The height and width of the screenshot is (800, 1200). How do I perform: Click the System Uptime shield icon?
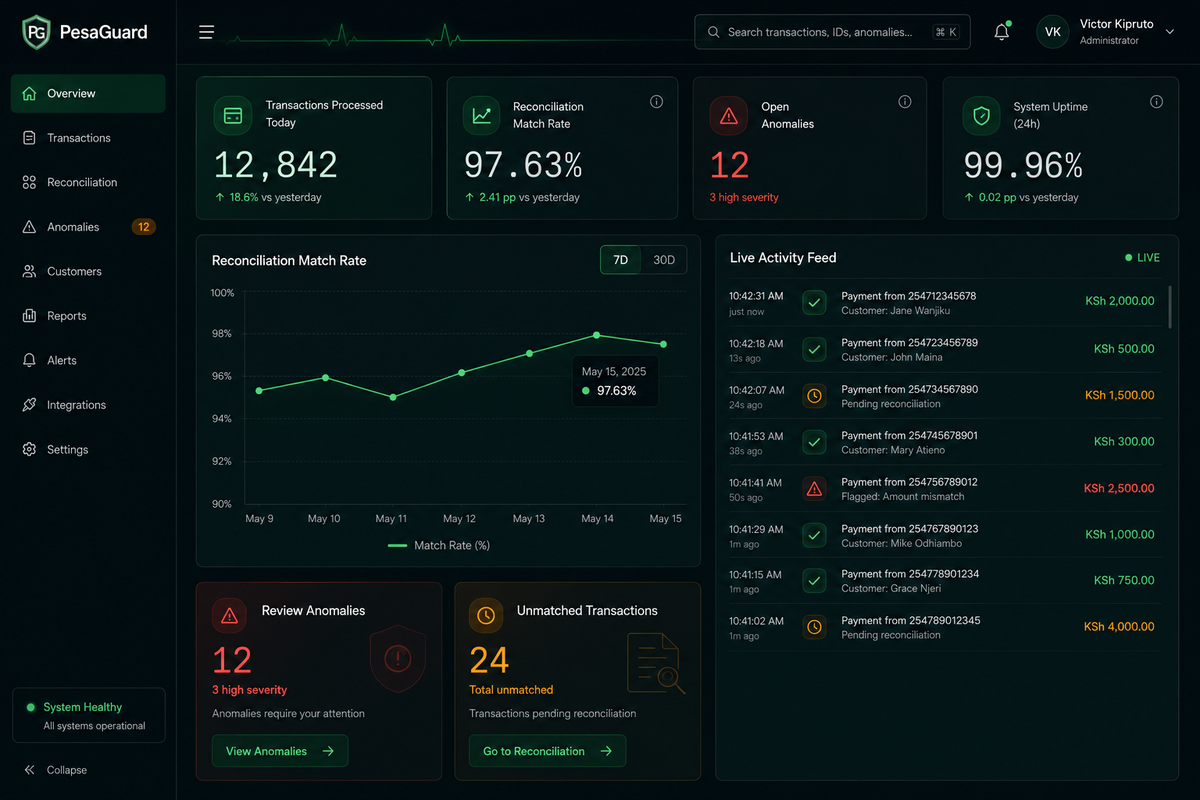pos(981,115)
